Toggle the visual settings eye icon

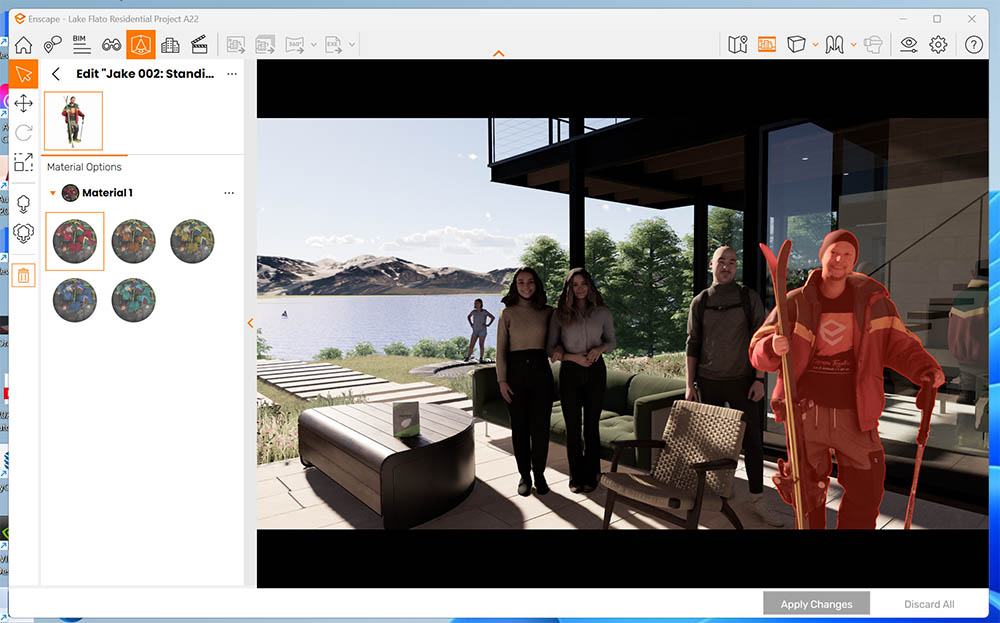(908, 45)
